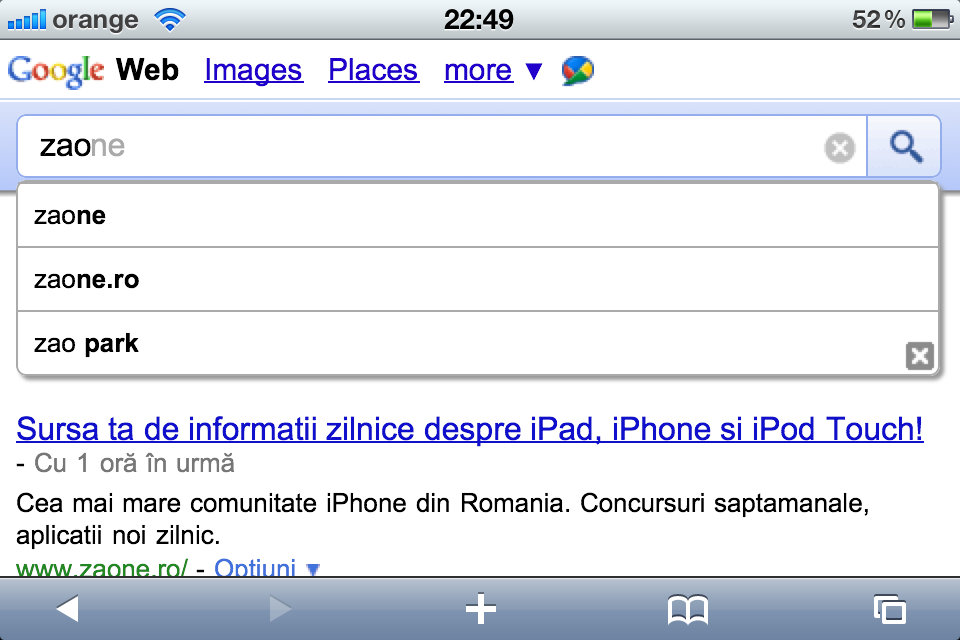Image resolution: width=960 pixels, height=640 pixels.
Task: Switch to the Images tab
Action: tap(253, 70)
